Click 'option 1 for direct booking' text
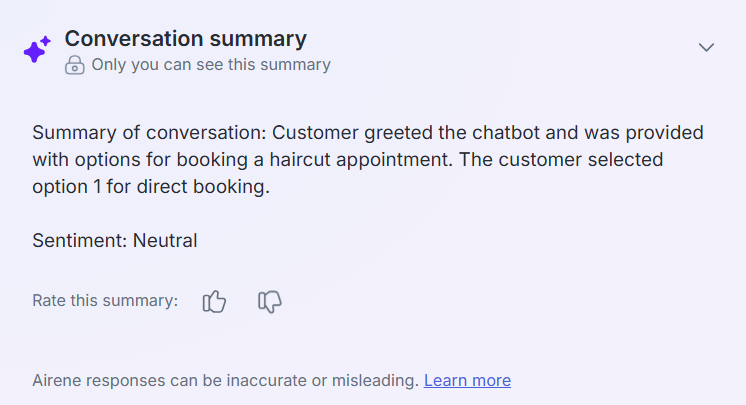The width and height of the screenshot is (746, 405). pyautogui.click(x=150, y=186)
